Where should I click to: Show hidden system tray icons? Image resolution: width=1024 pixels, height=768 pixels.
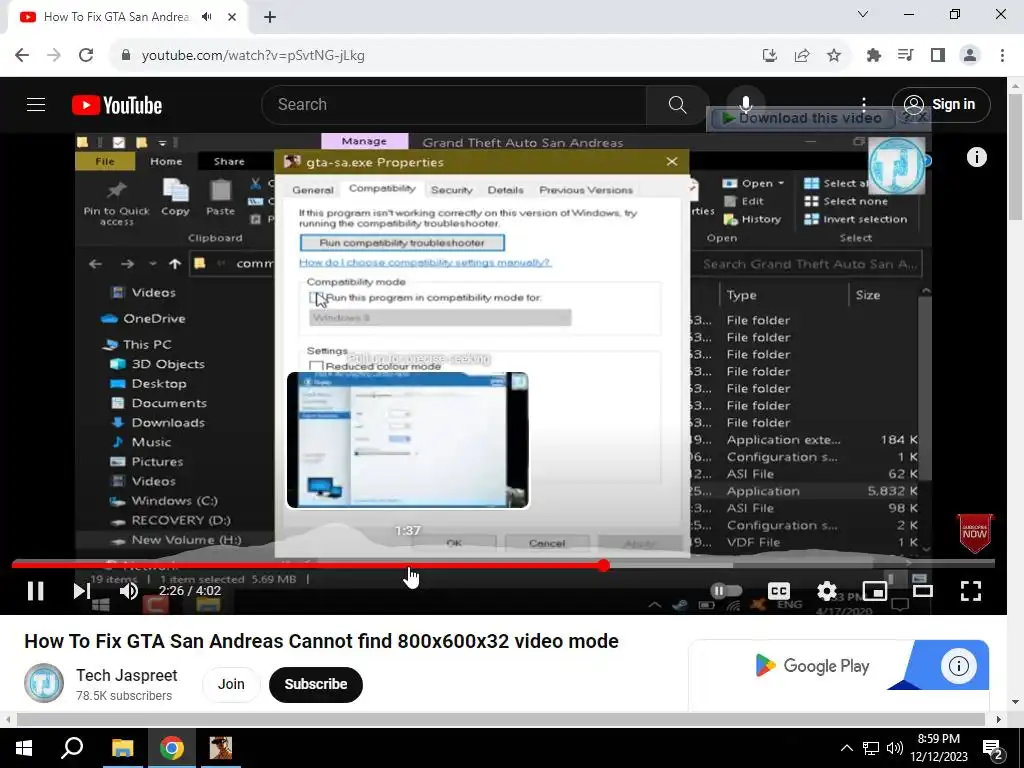pos(846,748)
